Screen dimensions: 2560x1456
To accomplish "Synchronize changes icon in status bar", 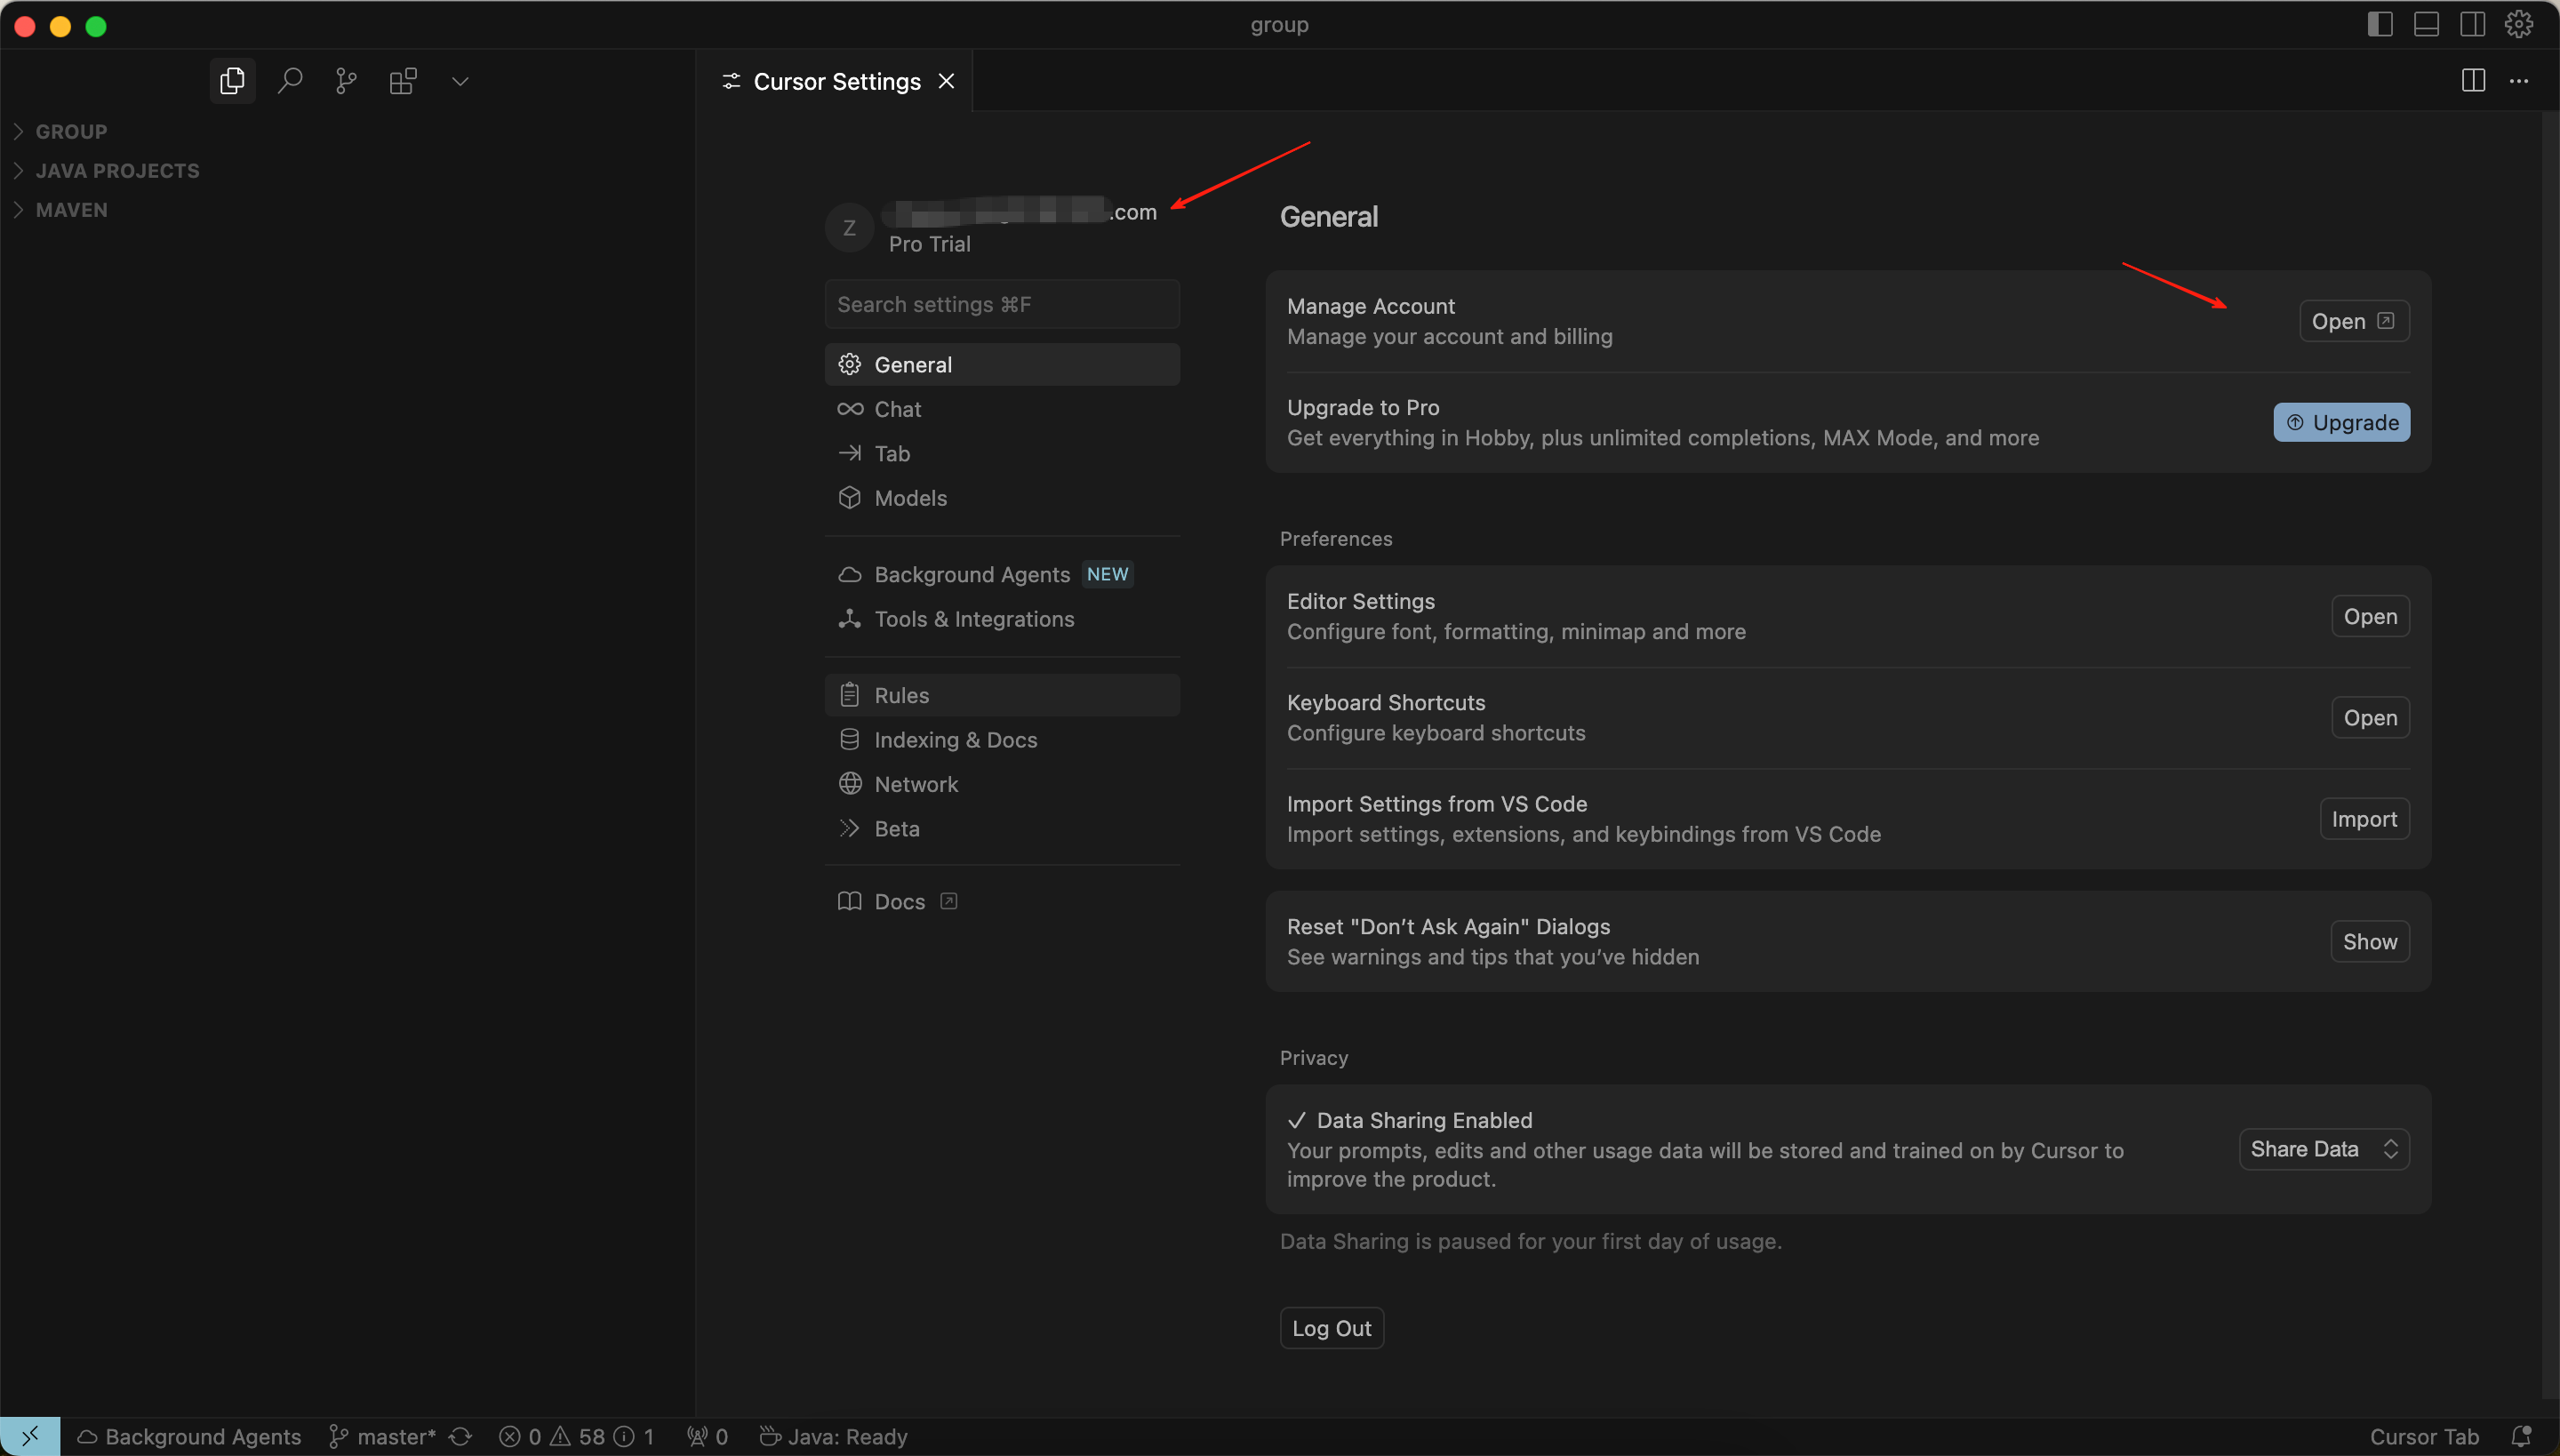I will [x=460, y=1437].
